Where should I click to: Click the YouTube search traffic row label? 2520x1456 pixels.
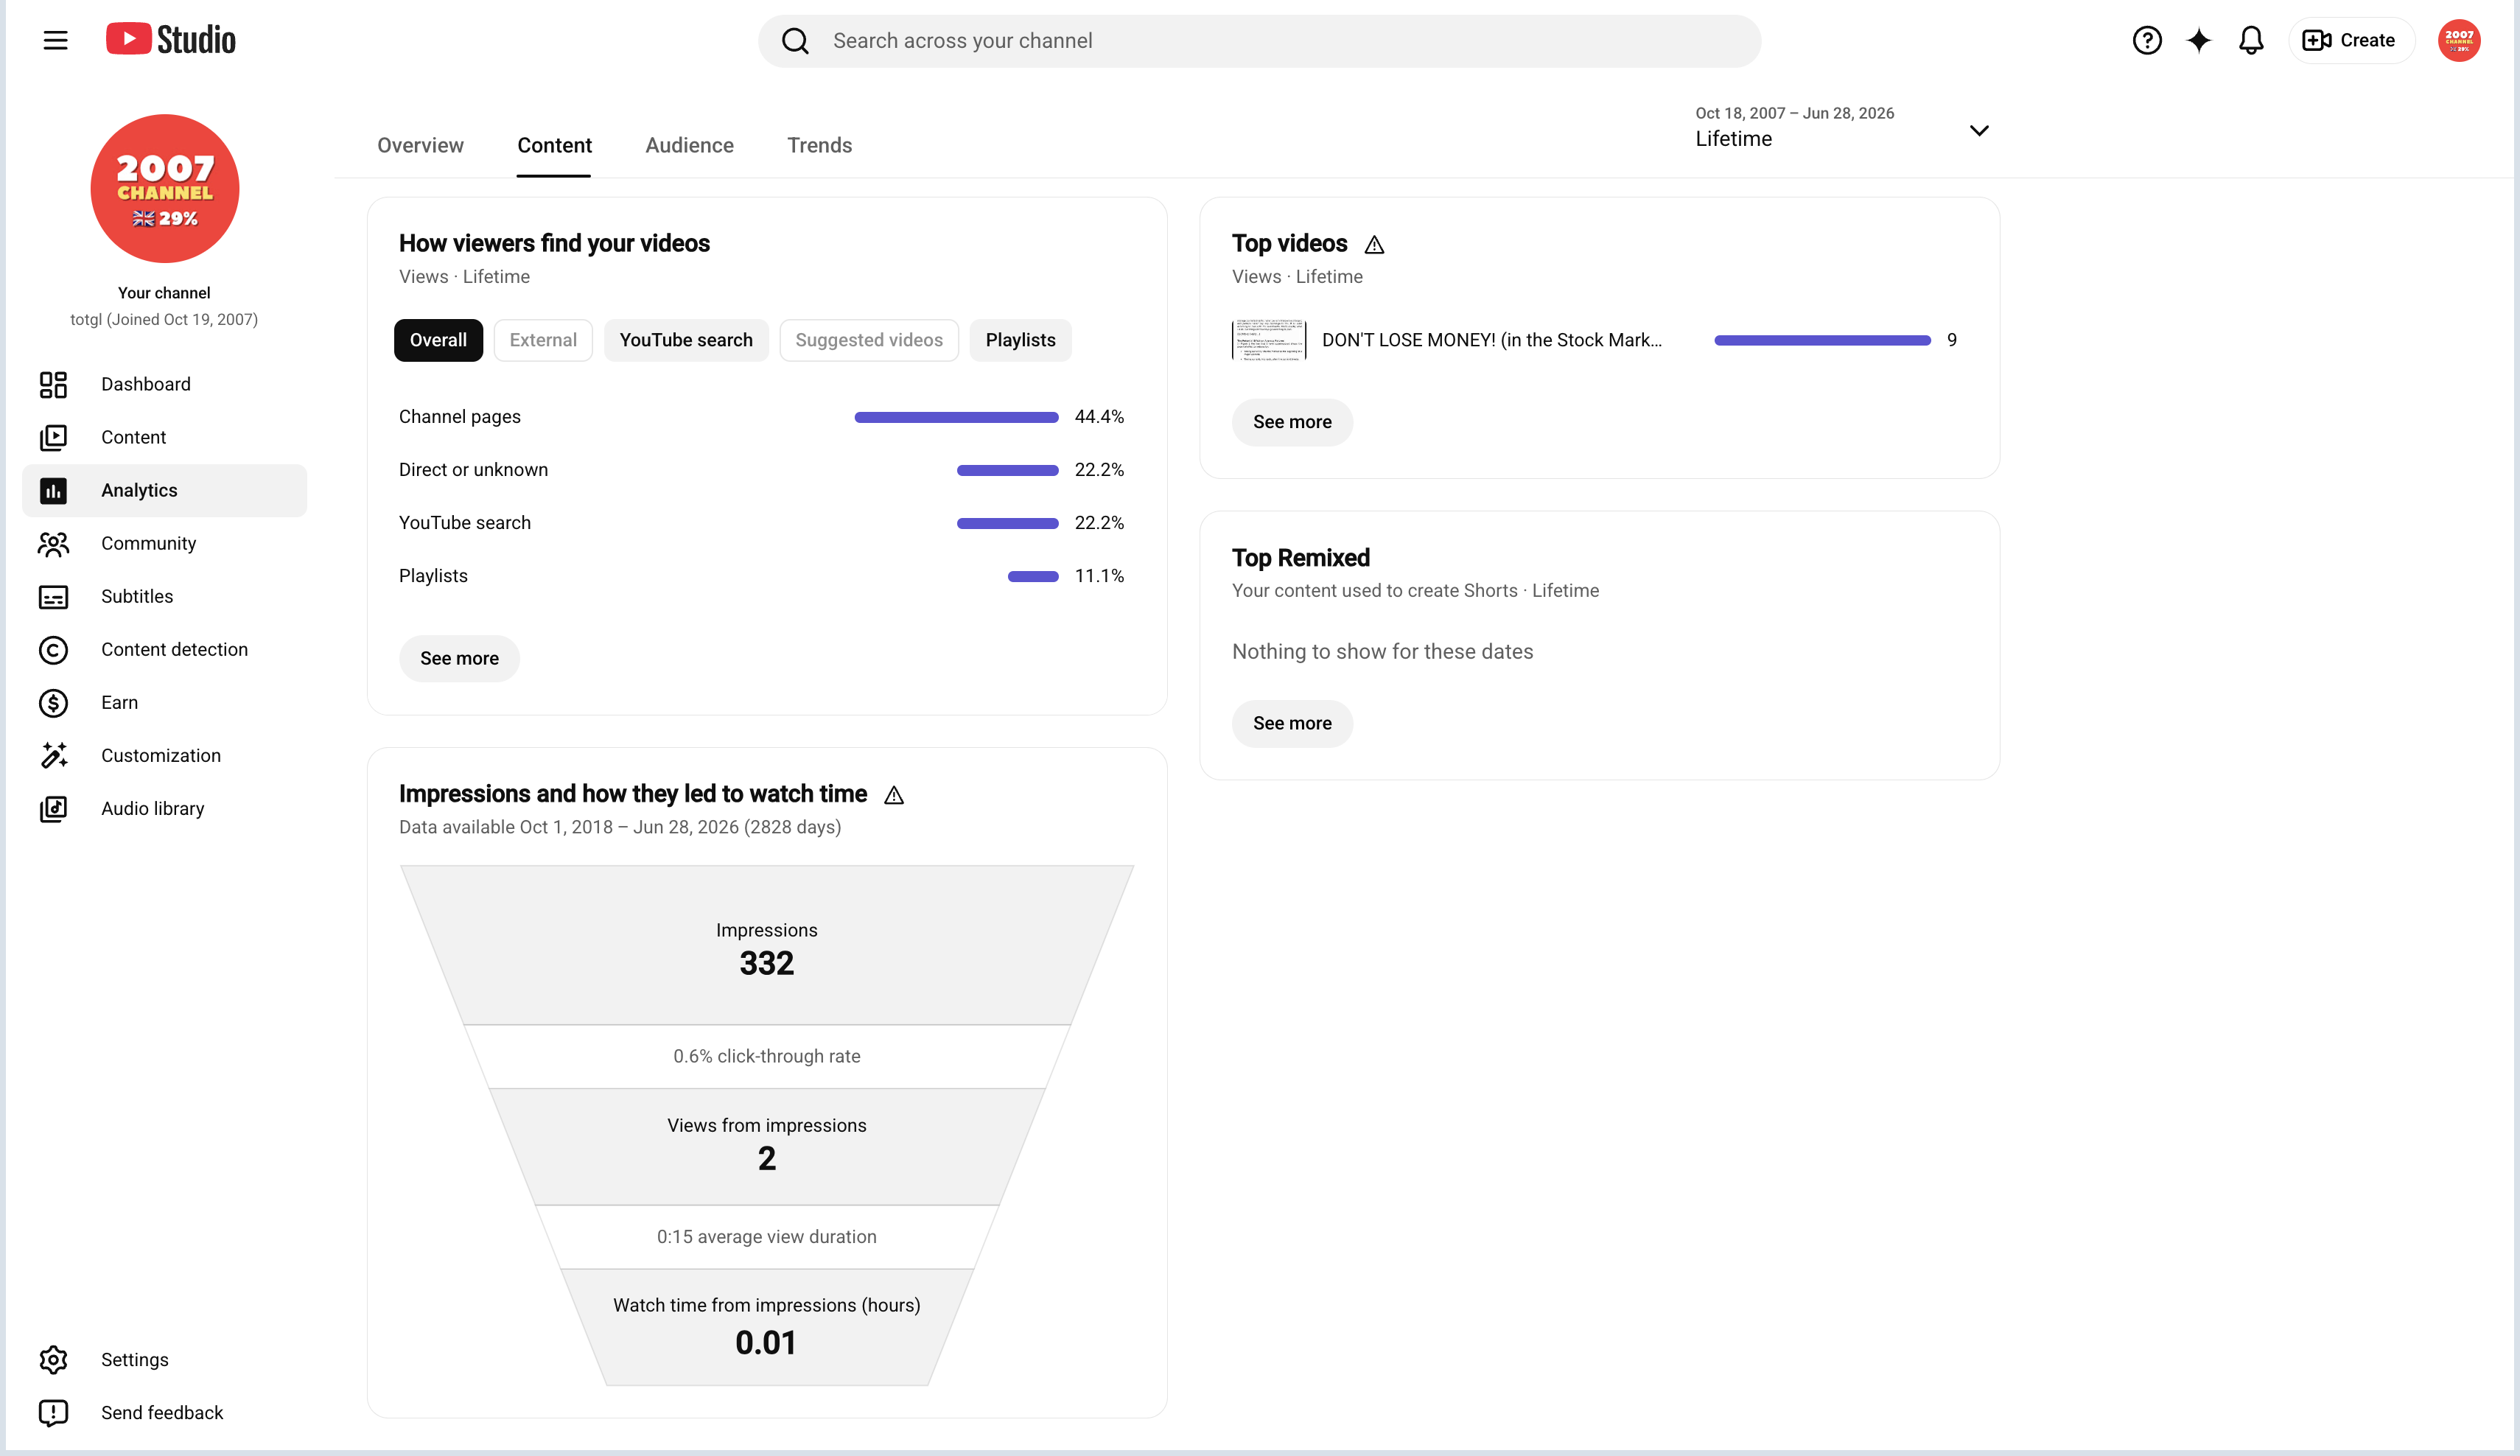(x=465, y=523)
